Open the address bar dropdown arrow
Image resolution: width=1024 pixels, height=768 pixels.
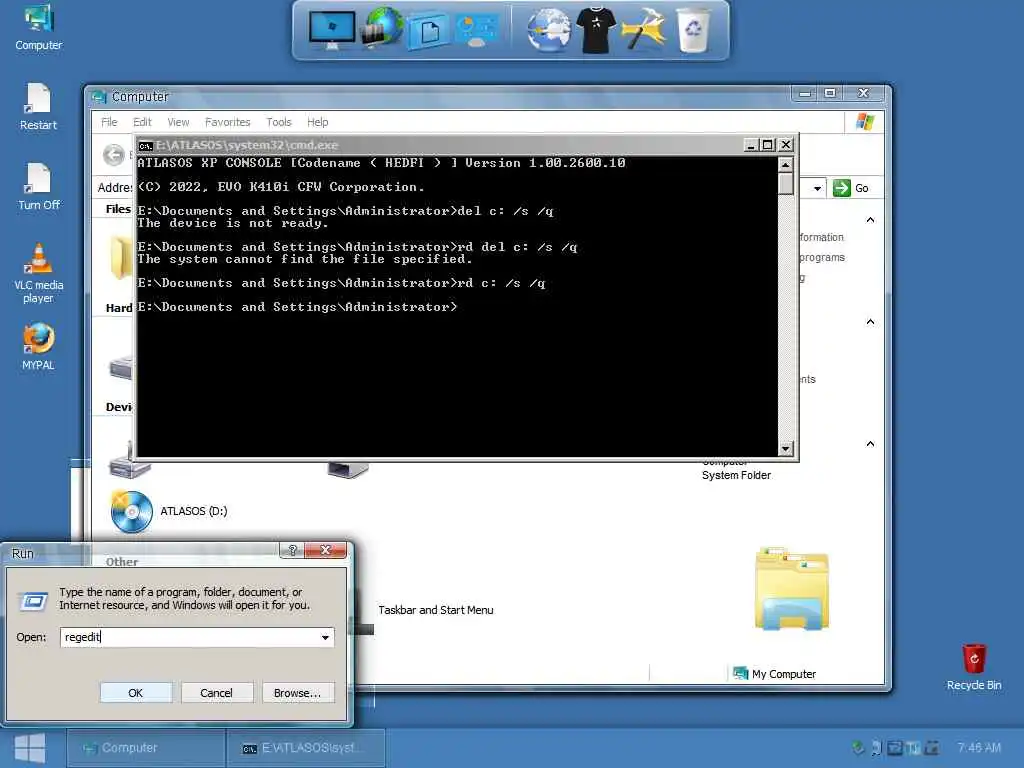[x=817, y=188]
